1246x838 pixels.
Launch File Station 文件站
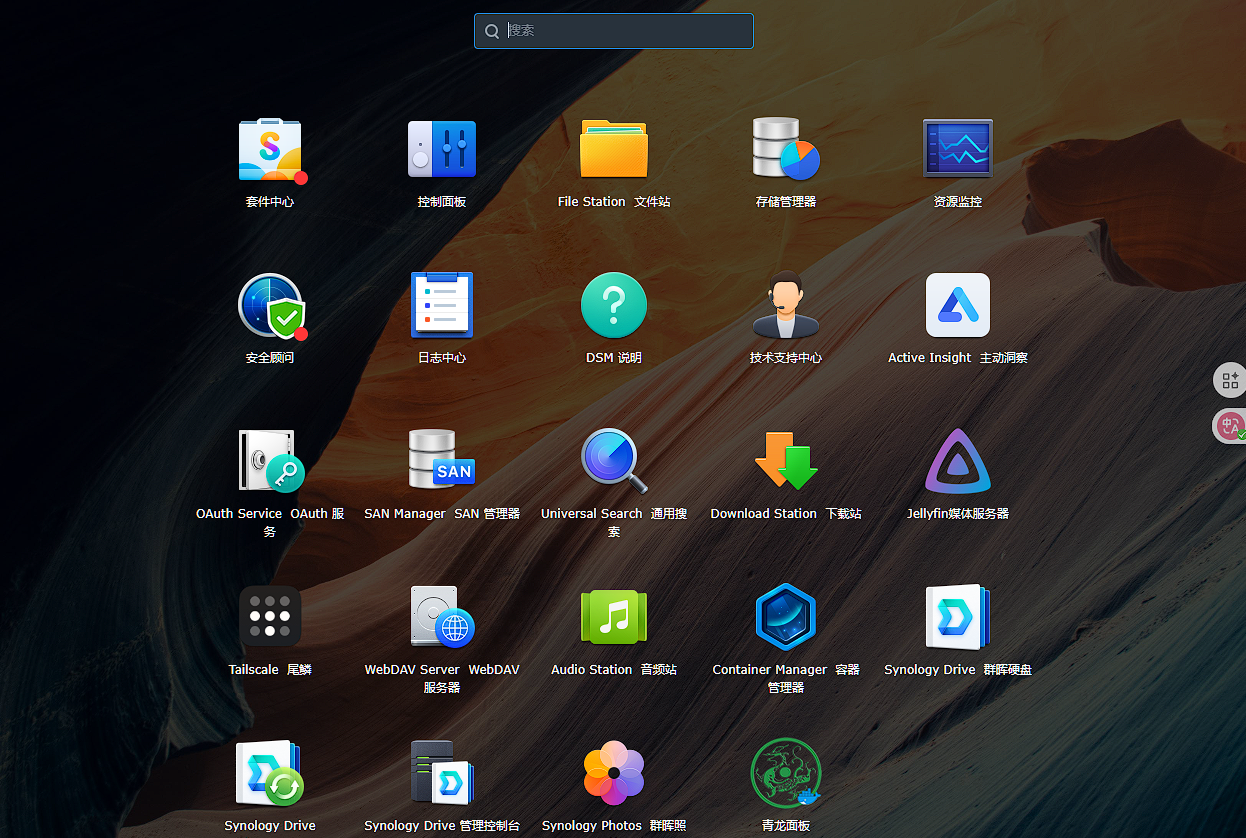[614, 150]
